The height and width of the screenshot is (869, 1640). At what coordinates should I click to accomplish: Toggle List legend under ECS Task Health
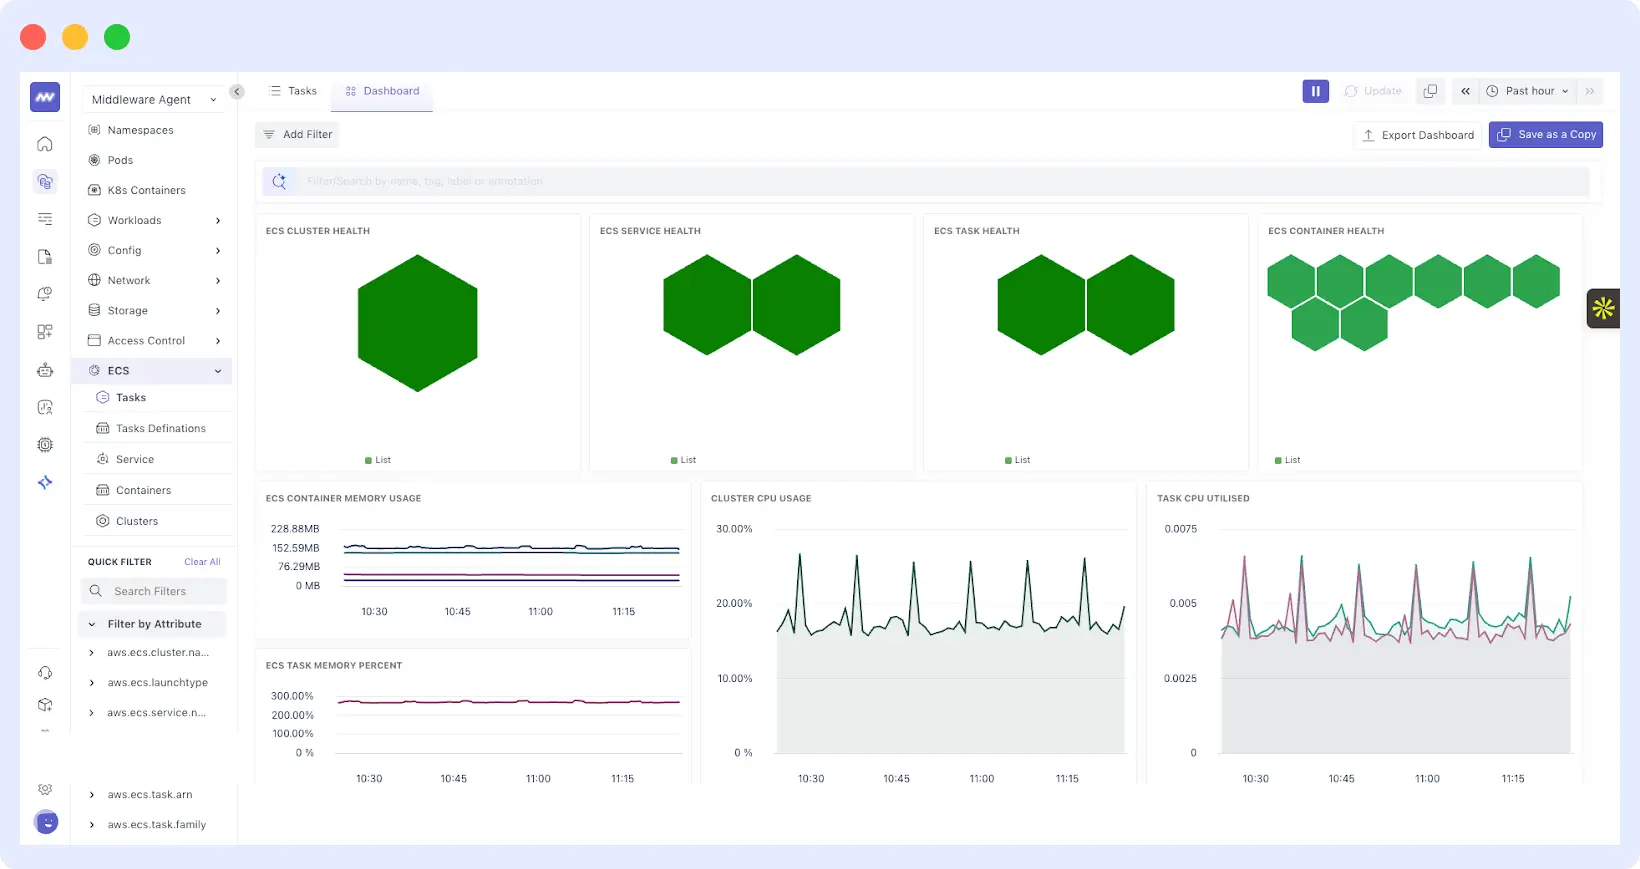click(1017, 460)
